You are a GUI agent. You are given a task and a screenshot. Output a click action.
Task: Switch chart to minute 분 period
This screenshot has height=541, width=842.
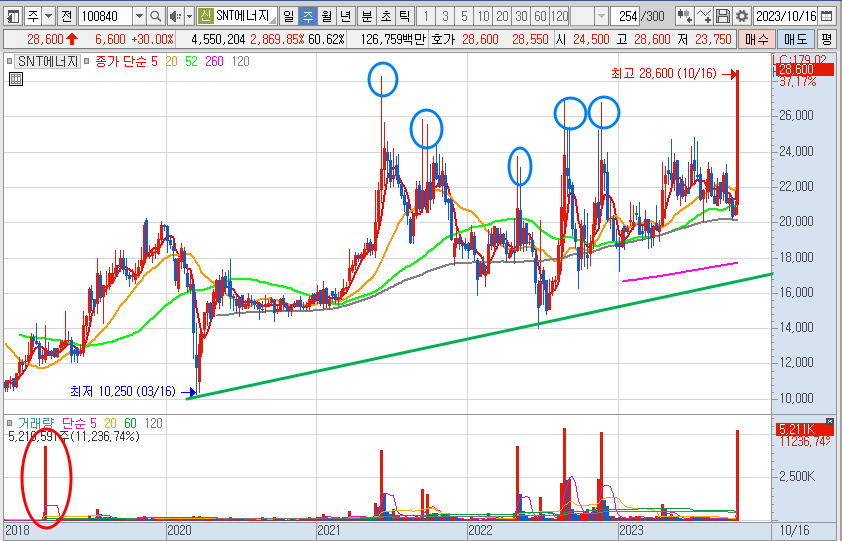click(x=367, y=17)
